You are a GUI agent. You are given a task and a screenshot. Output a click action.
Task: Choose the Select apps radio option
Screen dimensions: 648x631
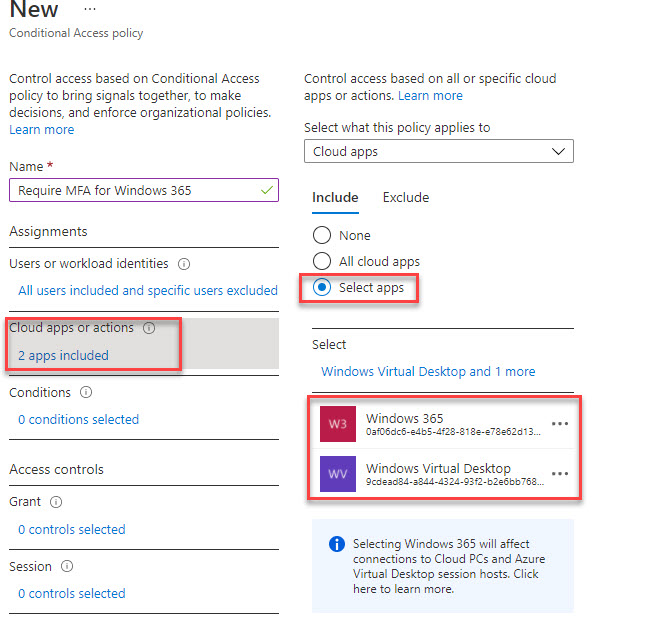pyautogui.click(x=322, y=287)
